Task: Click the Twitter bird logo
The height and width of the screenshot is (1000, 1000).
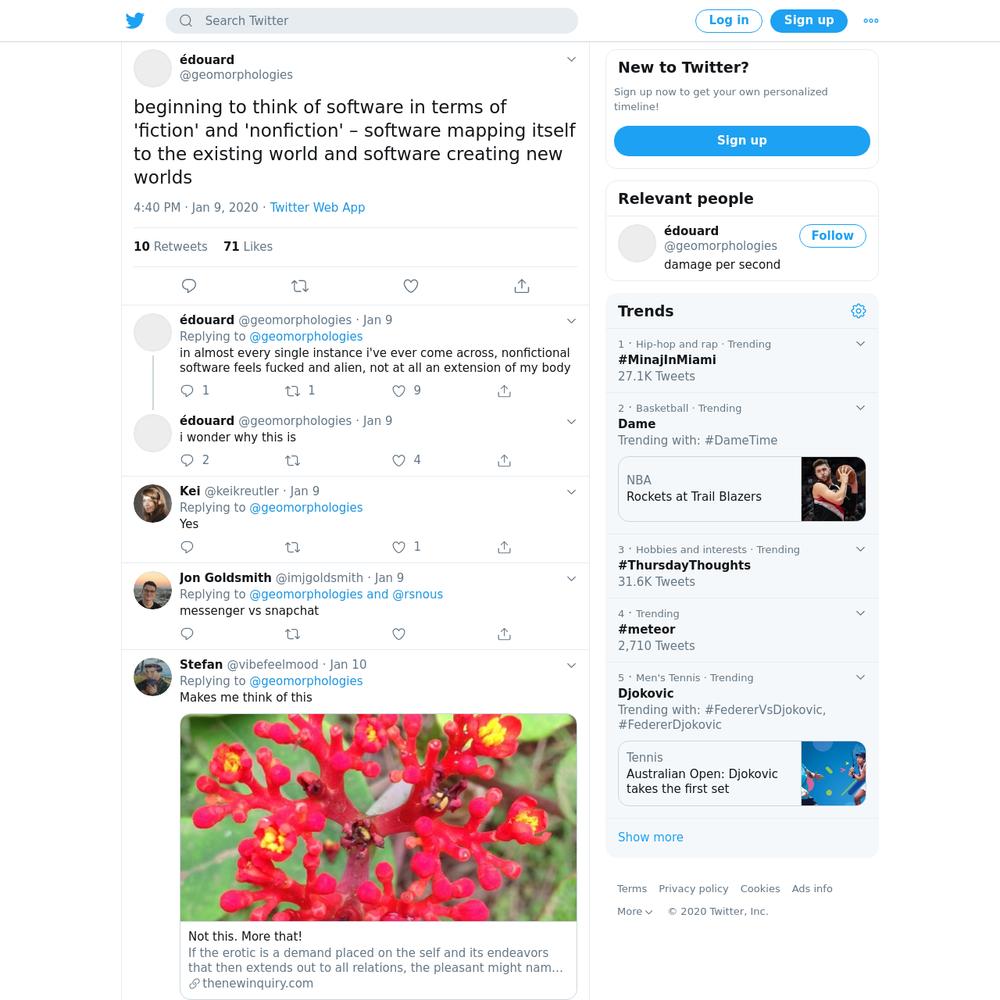Action: [135, 20]
